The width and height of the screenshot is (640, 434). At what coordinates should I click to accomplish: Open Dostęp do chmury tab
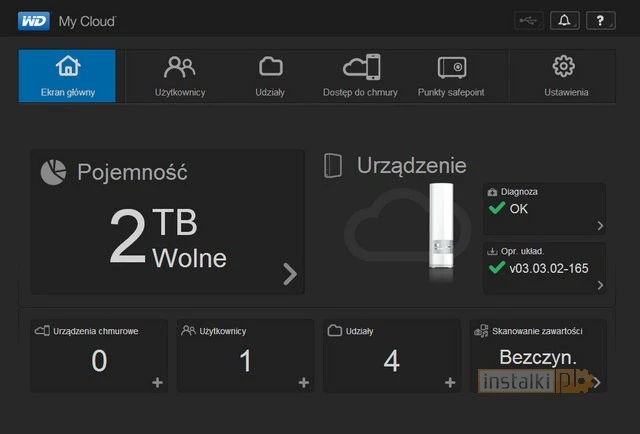click(360, 76)
